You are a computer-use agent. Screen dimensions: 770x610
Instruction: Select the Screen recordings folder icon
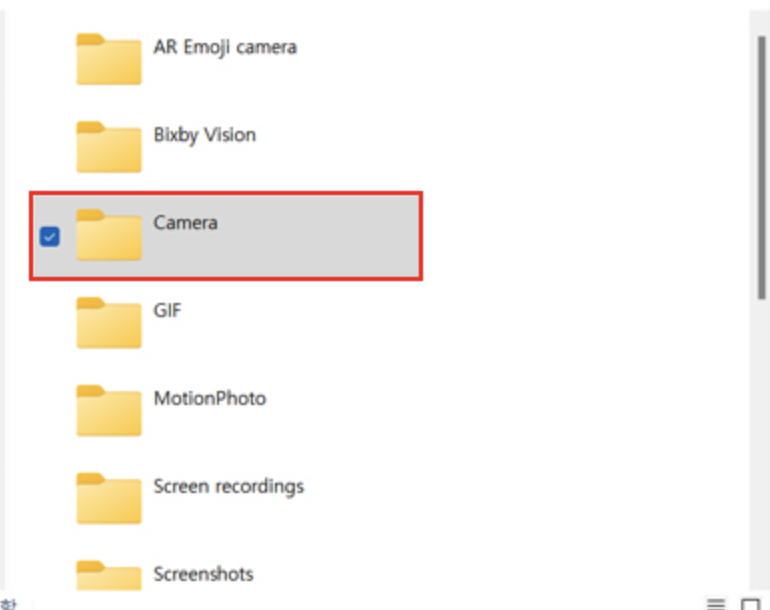pyautogui.click(x=109, y=499)
